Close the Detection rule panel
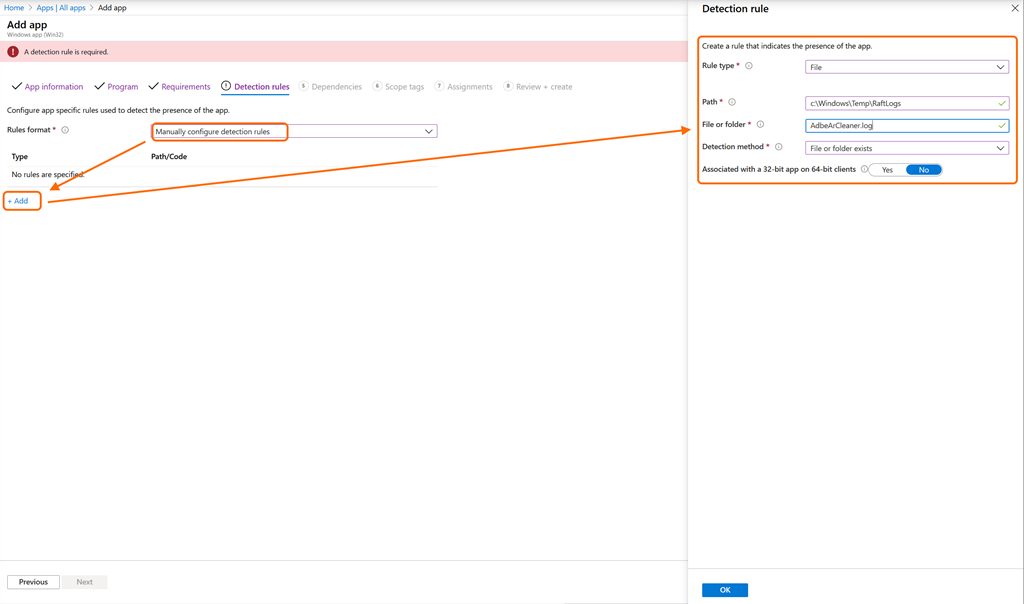 pyautogui.click(x=1014, y=9)
